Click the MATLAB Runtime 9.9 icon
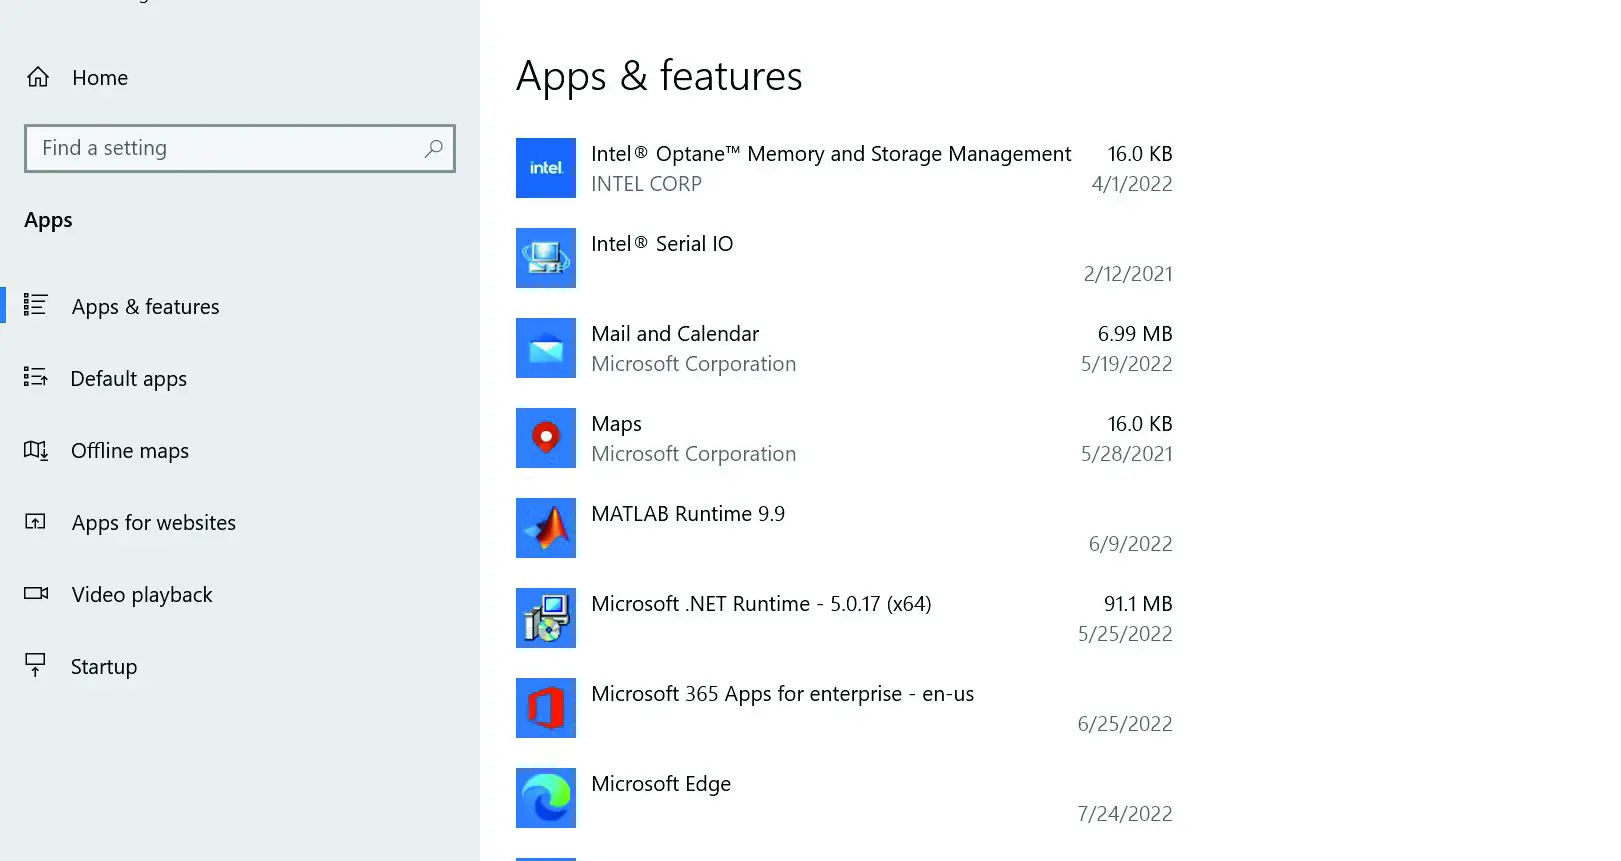Screen dimensions: 1621x861 click(x=545, y=528)
